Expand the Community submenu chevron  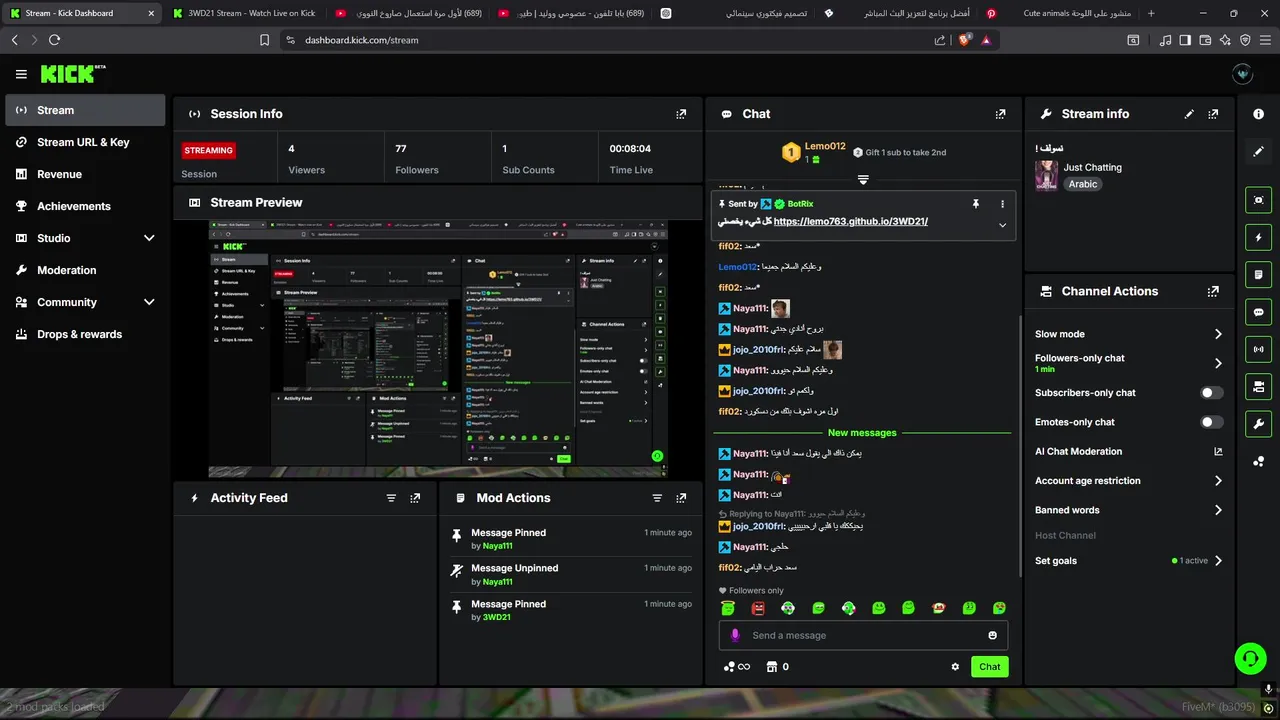click(x=149, y=302)
